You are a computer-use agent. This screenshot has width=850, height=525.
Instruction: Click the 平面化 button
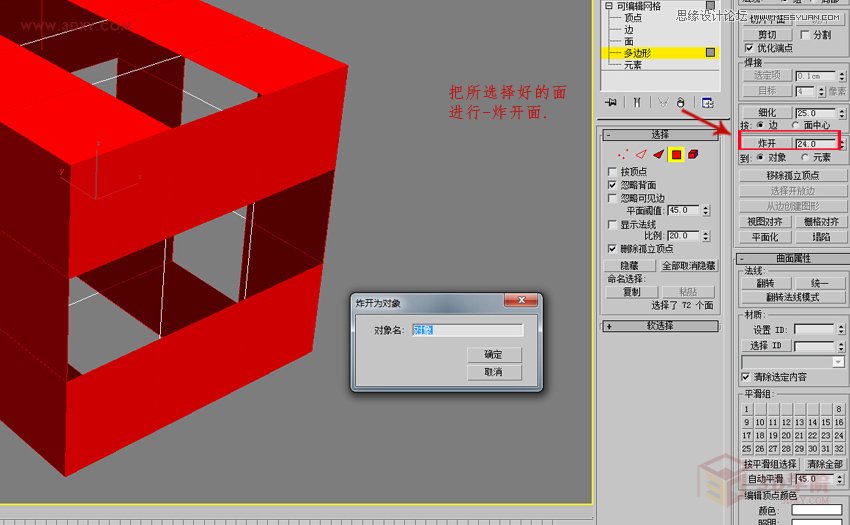tap(765, 237)
